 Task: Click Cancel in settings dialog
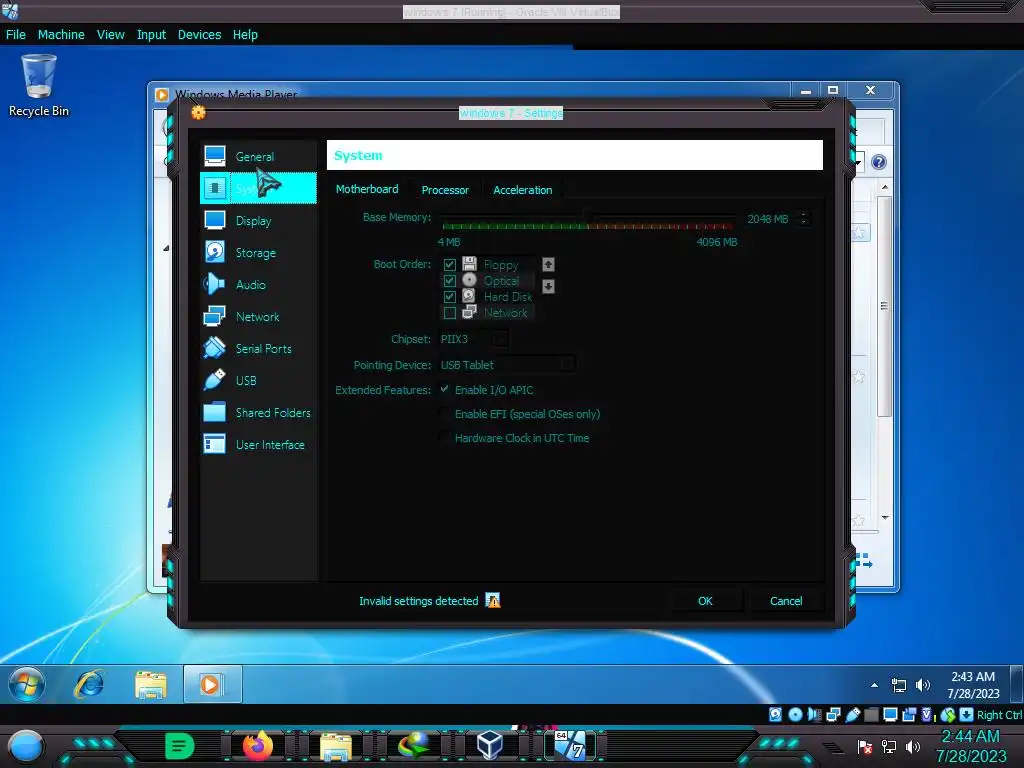click(786, 601)
